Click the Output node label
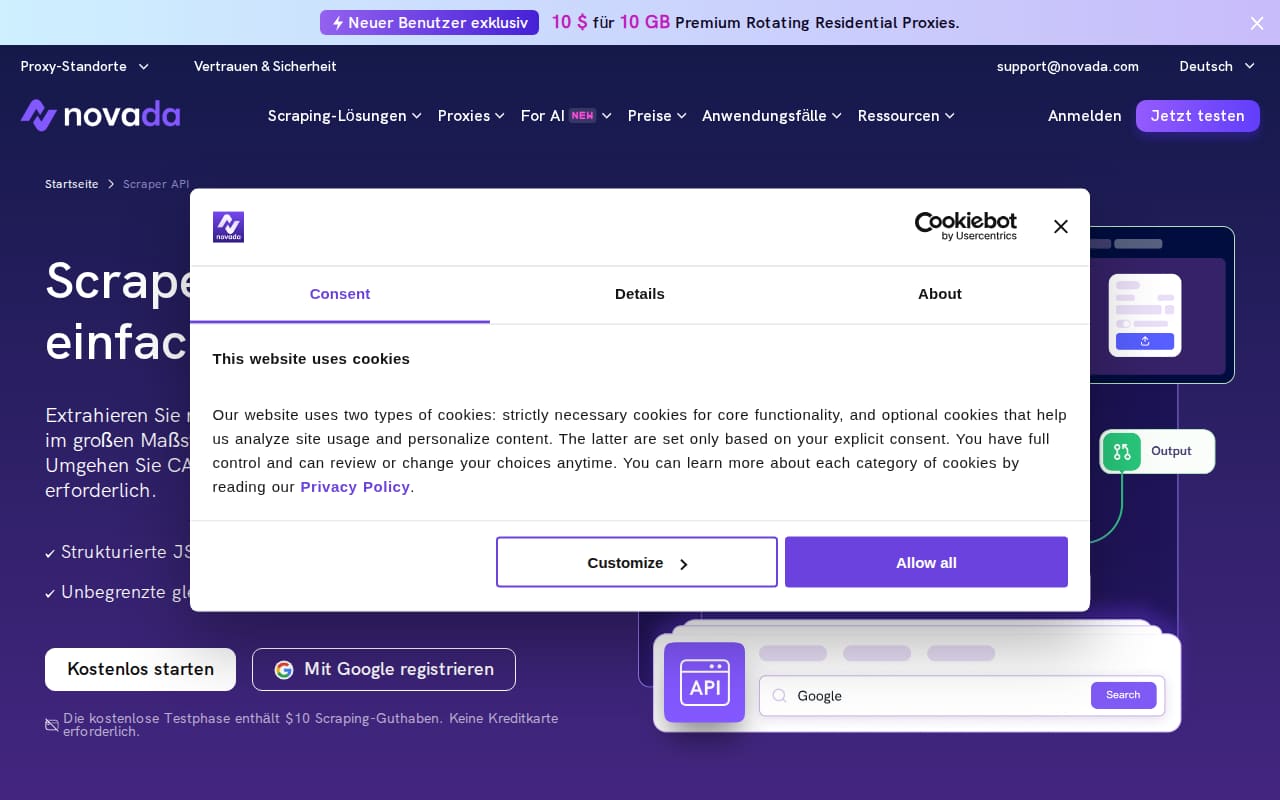Viewport: 1280px width, 800px height. 1171,452
